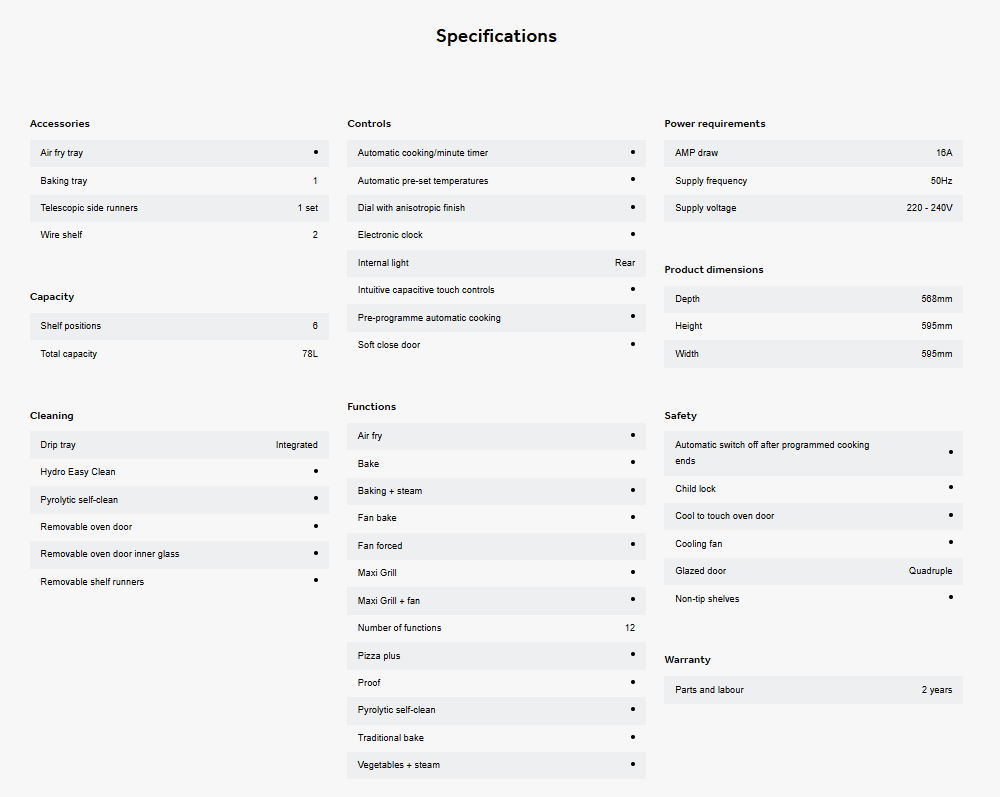Click the bullet dot for Pizza plus
The height and width of the screenshot is (797, 1000).
pyautogui.click(x=633, y=654)
